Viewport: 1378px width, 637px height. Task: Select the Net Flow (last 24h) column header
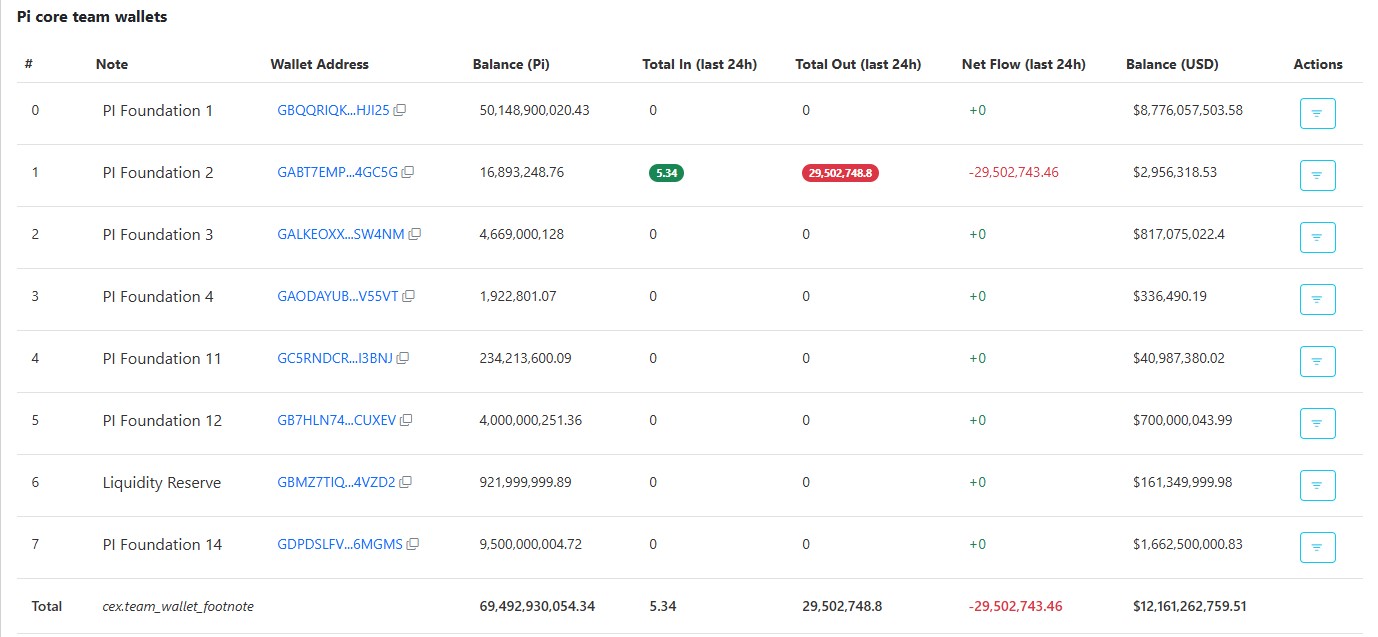coord(1024,64)
